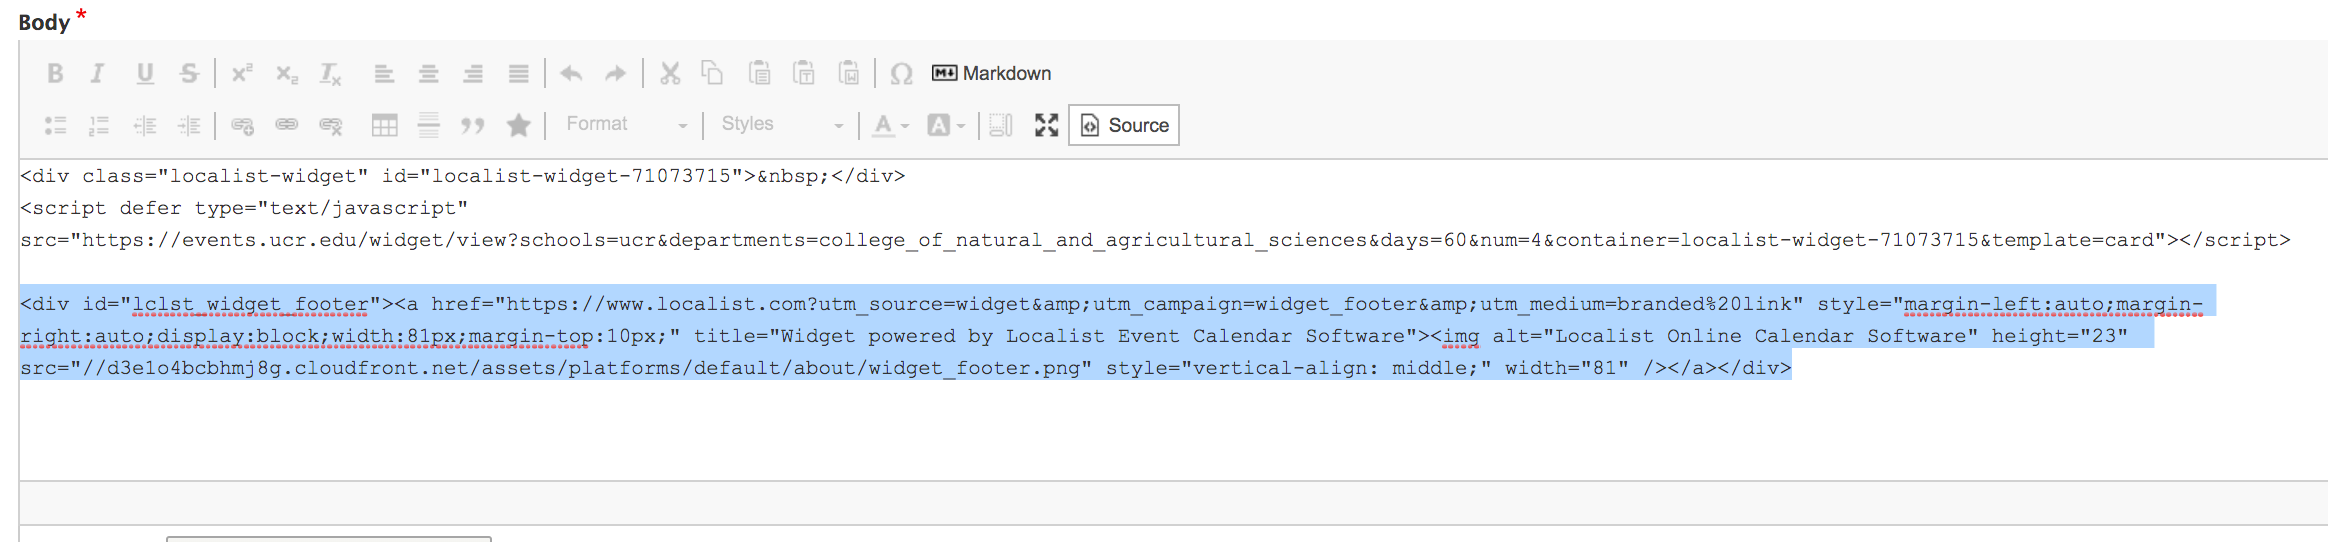Screen dimensions: 2328x542
Task: Click the Block Quote icon
Action: click(472, 125)
